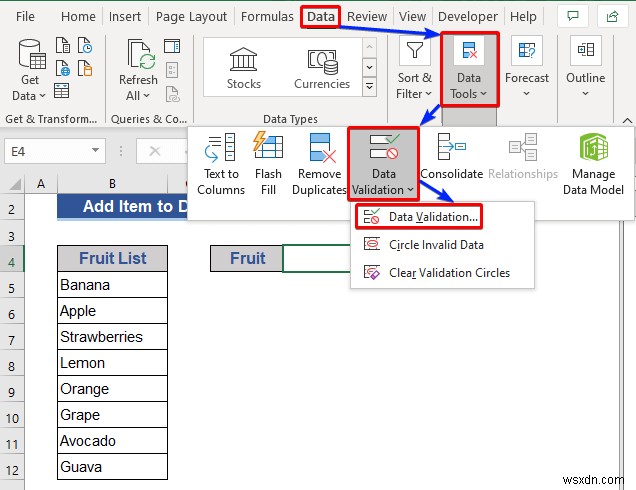Screen dimensions: 636x490
Task: Expand the Data Validation dropdown button
Action: coord(383,164)
